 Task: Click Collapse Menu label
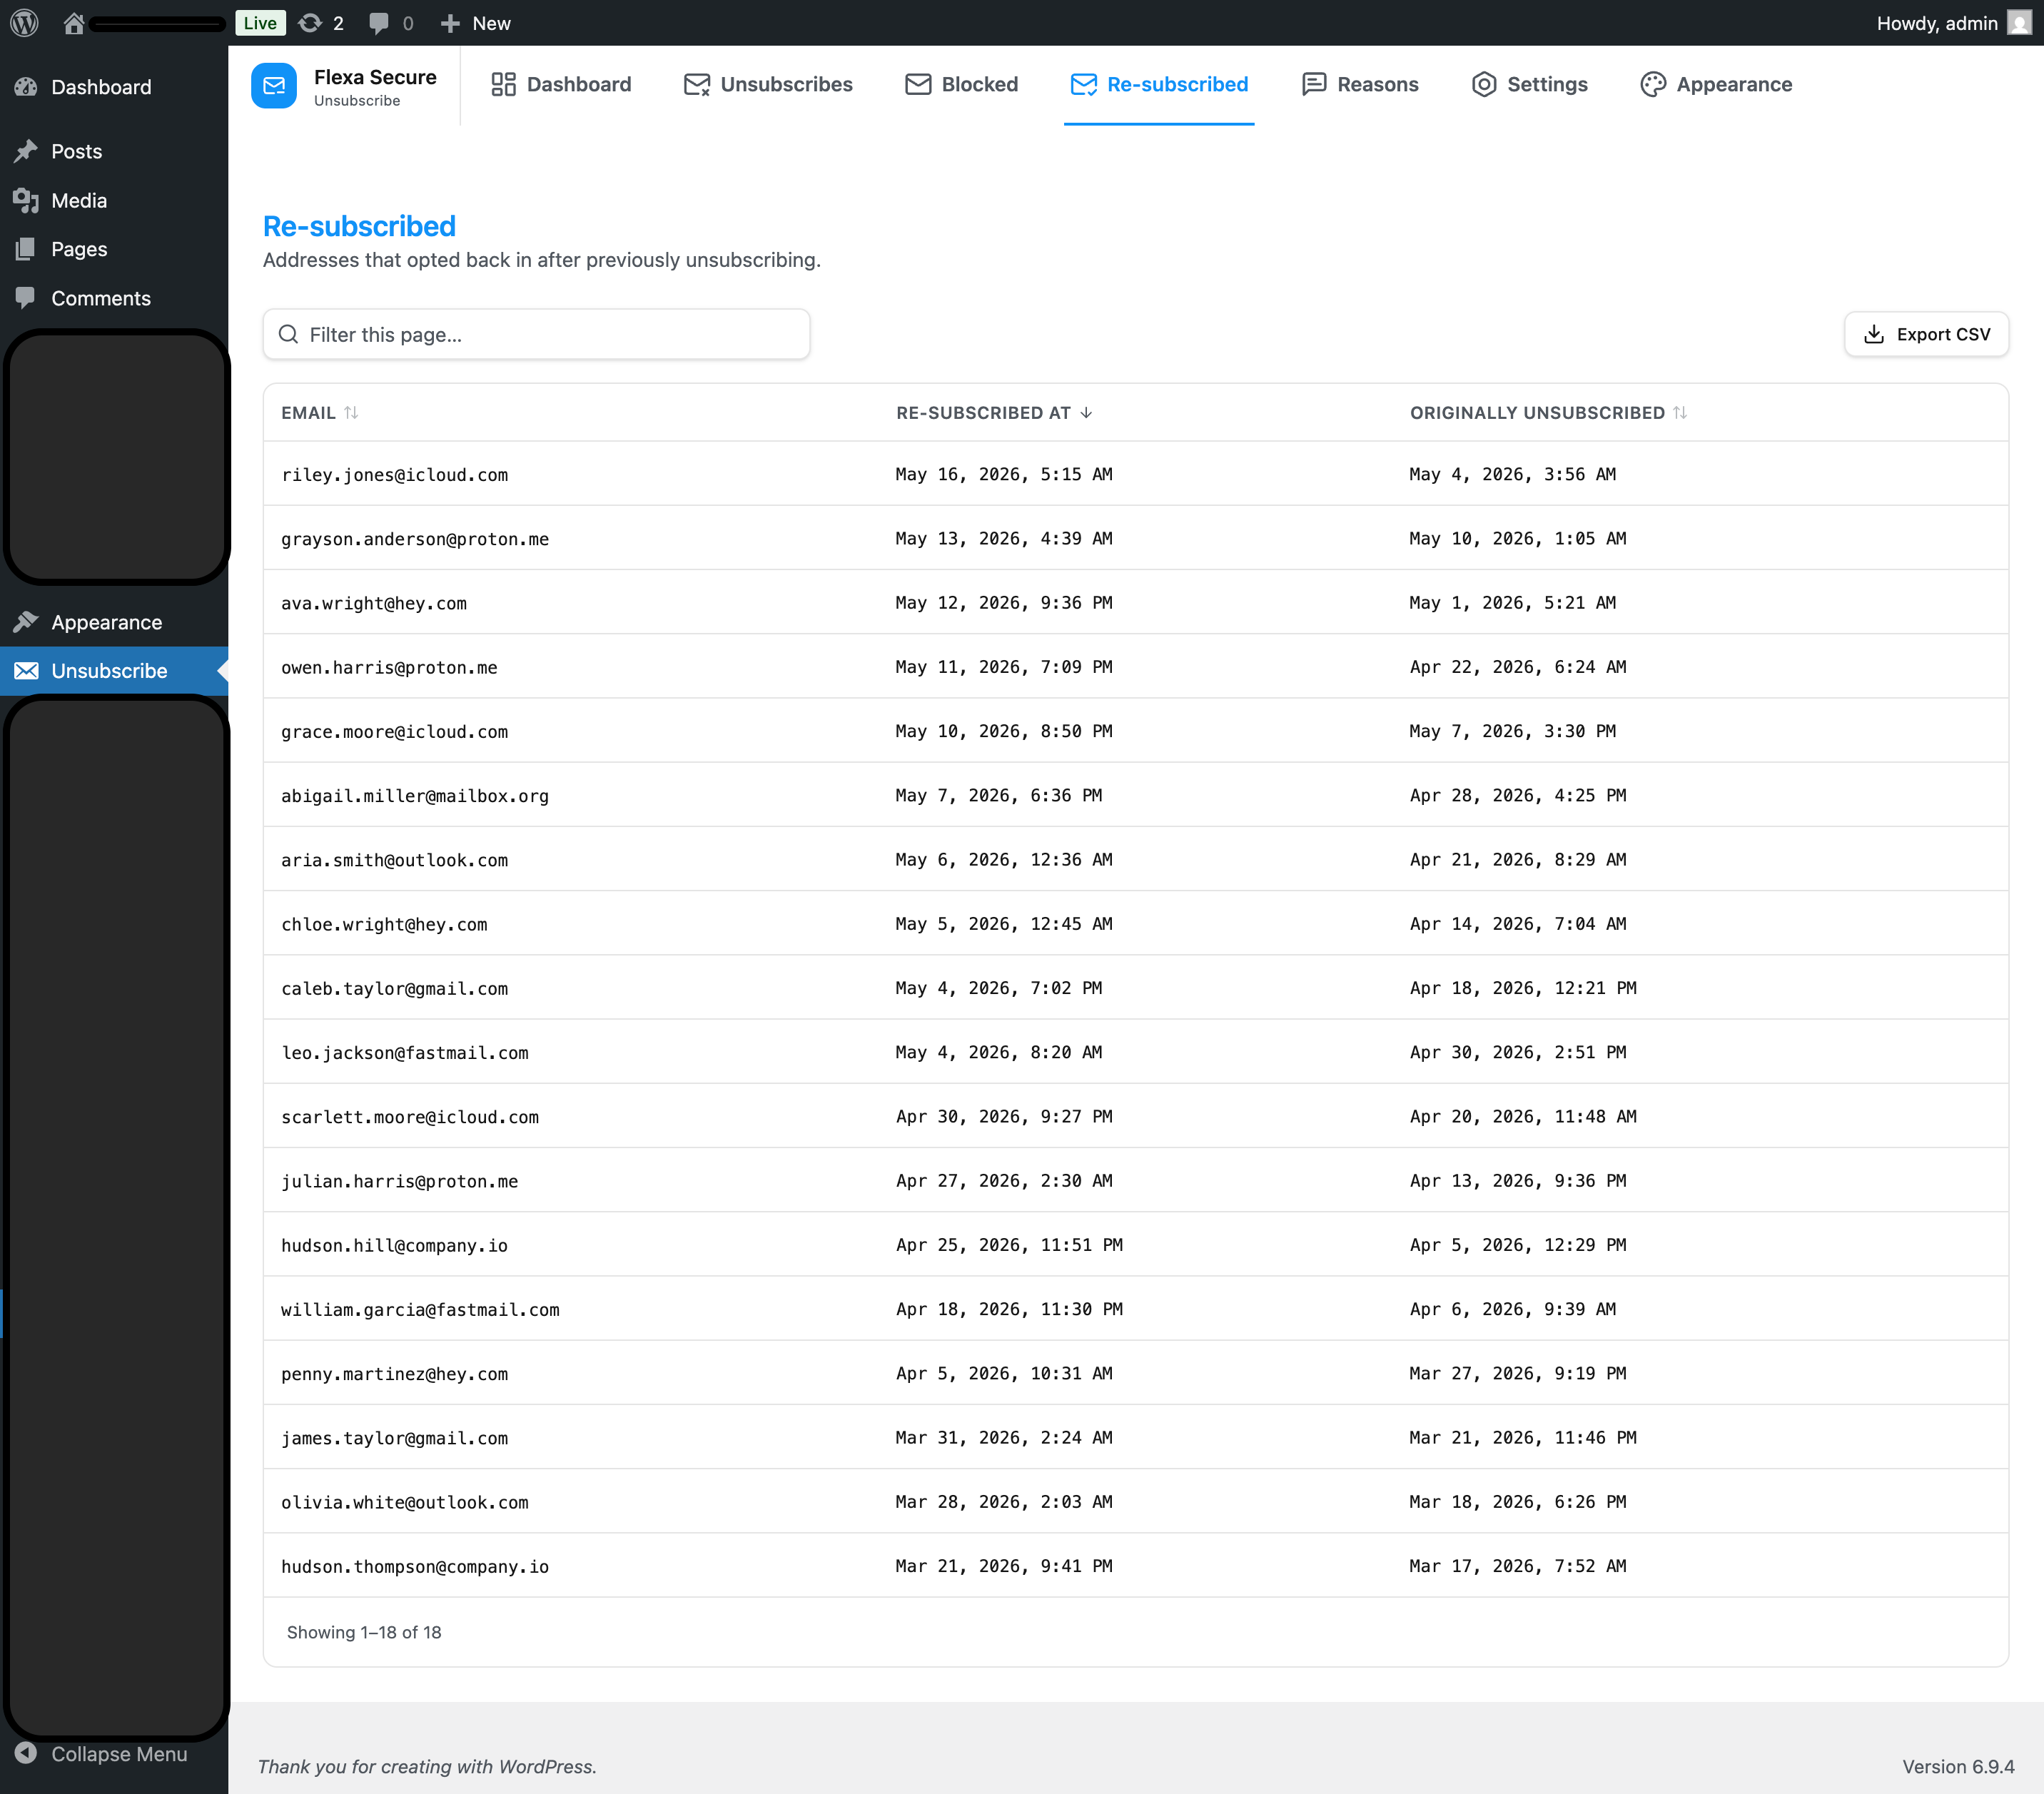[x=119, y=1753]
